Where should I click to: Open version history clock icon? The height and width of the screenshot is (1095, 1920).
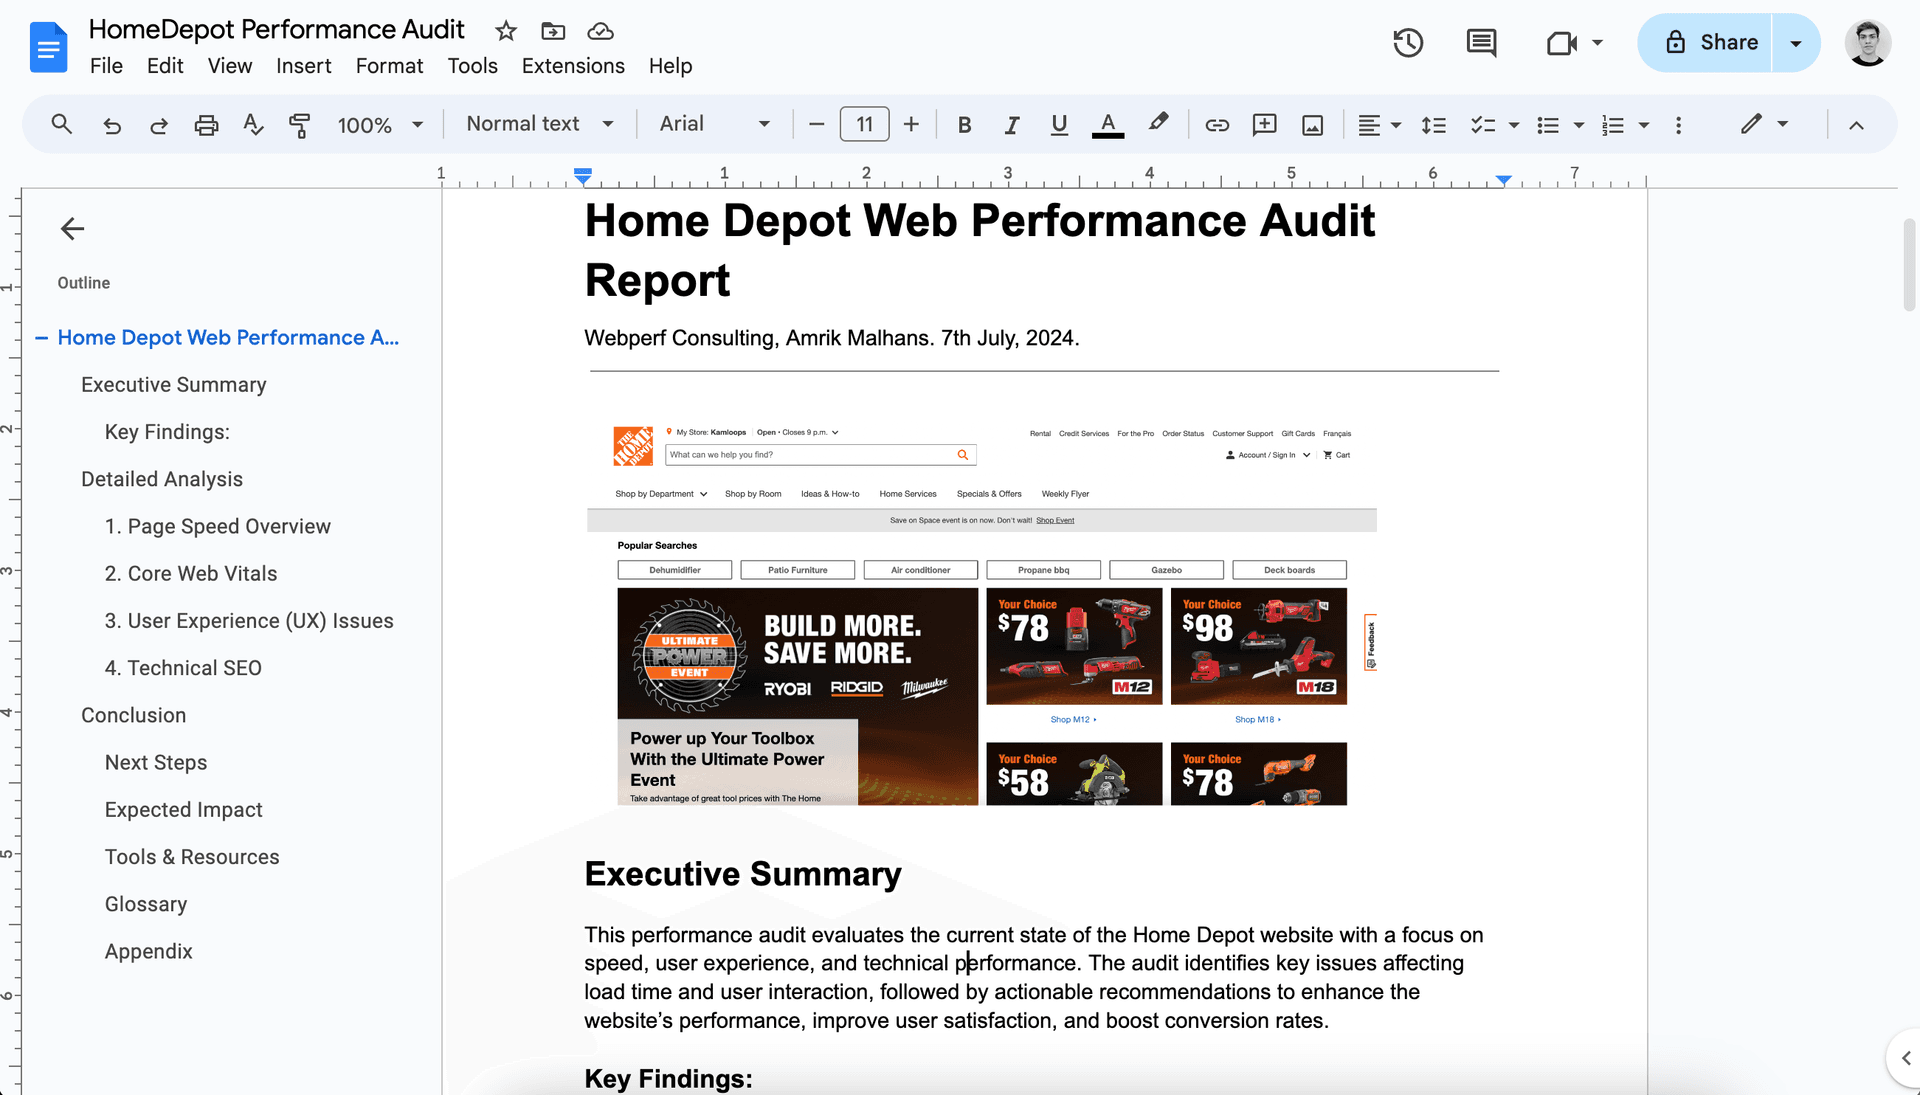1408,43
